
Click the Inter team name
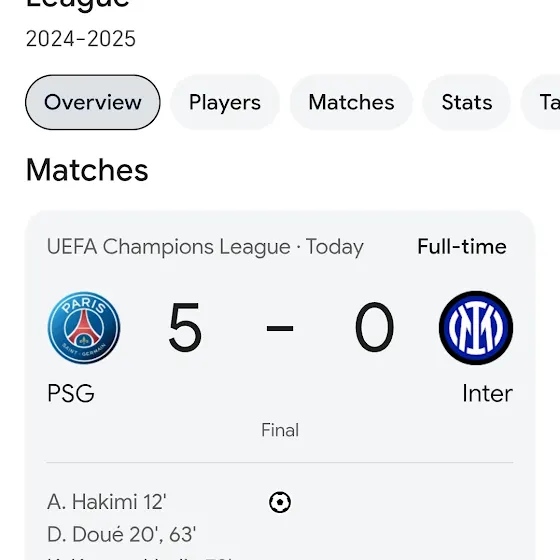[488, 393]
